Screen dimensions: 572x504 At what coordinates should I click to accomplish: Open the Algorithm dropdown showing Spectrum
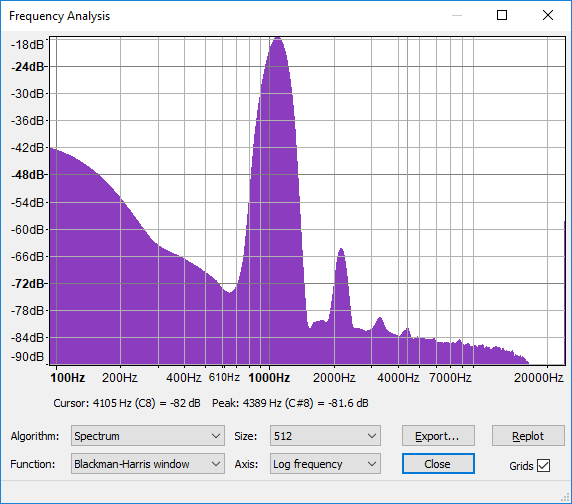pyautogui.click(x=148, y=435)
